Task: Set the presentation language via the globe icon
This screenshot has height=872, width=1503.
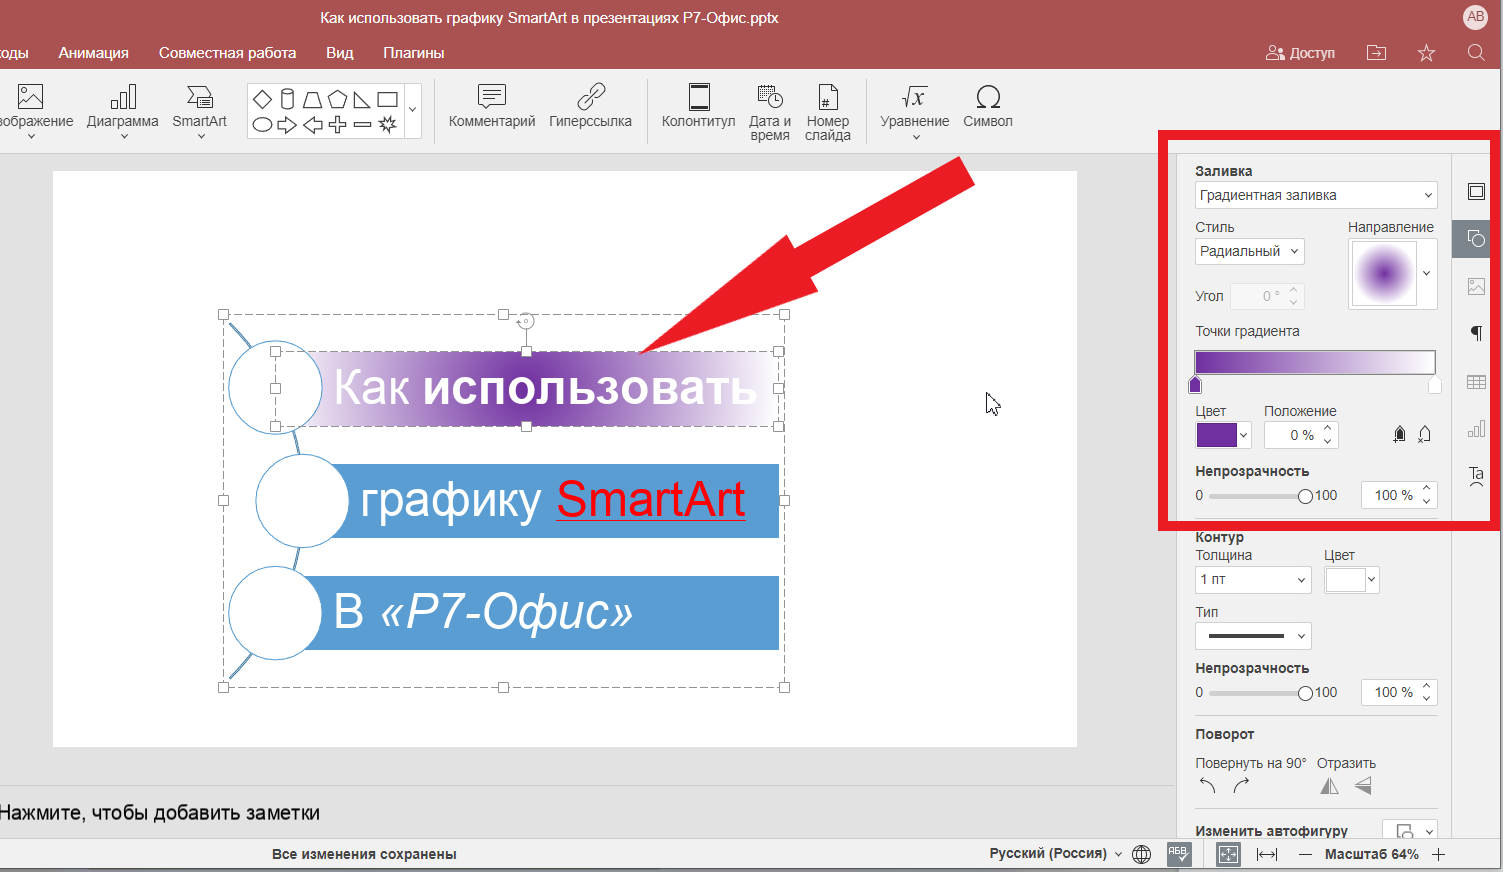Action: 1141,854
